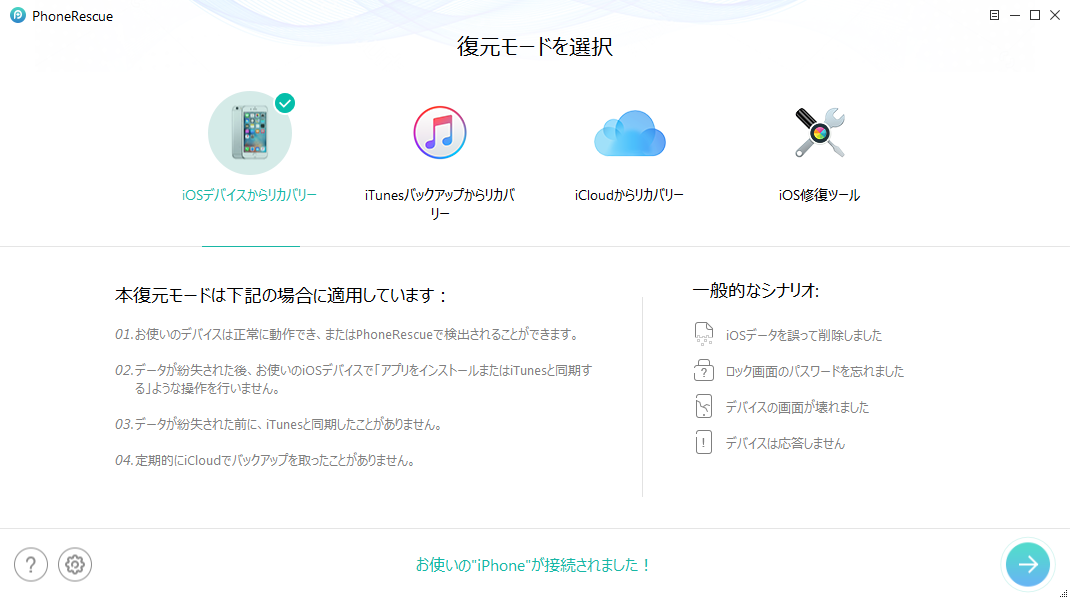
Task: Open the iOS repair tools wrench icon
Action: point(820,132)
